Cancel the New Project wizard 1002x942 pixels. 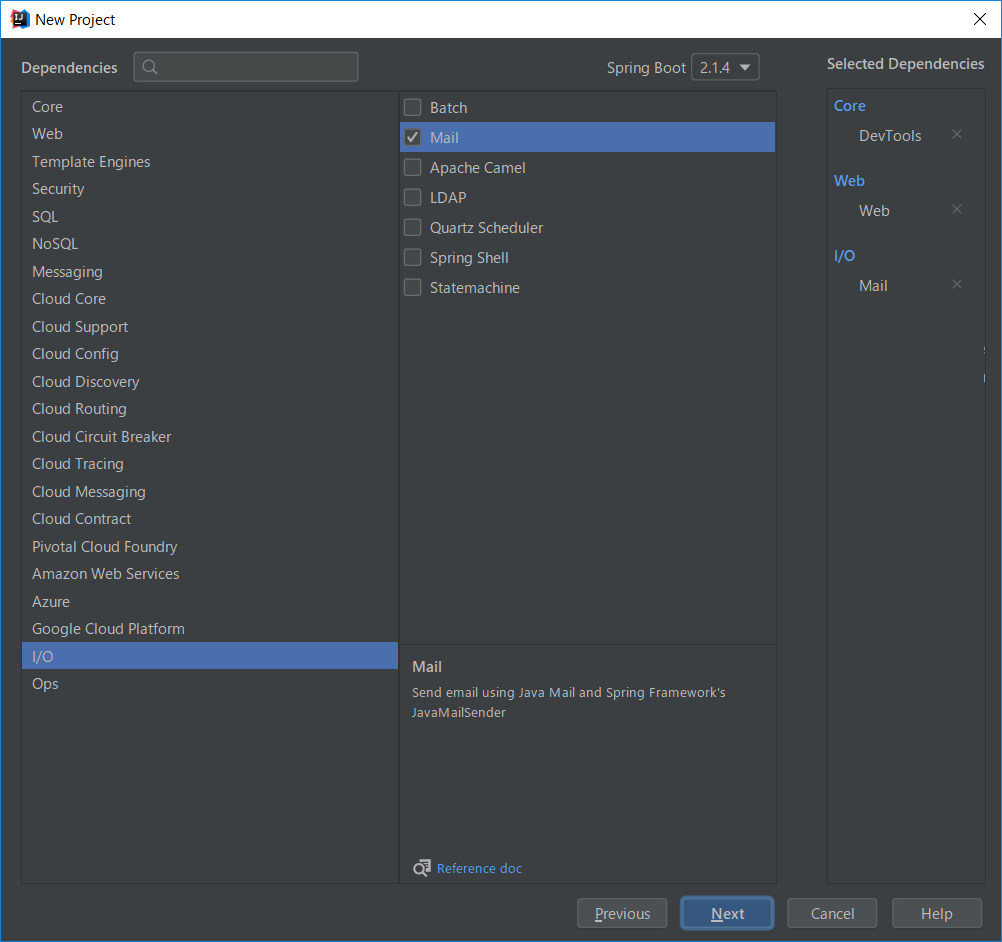(x=832, y=913)
